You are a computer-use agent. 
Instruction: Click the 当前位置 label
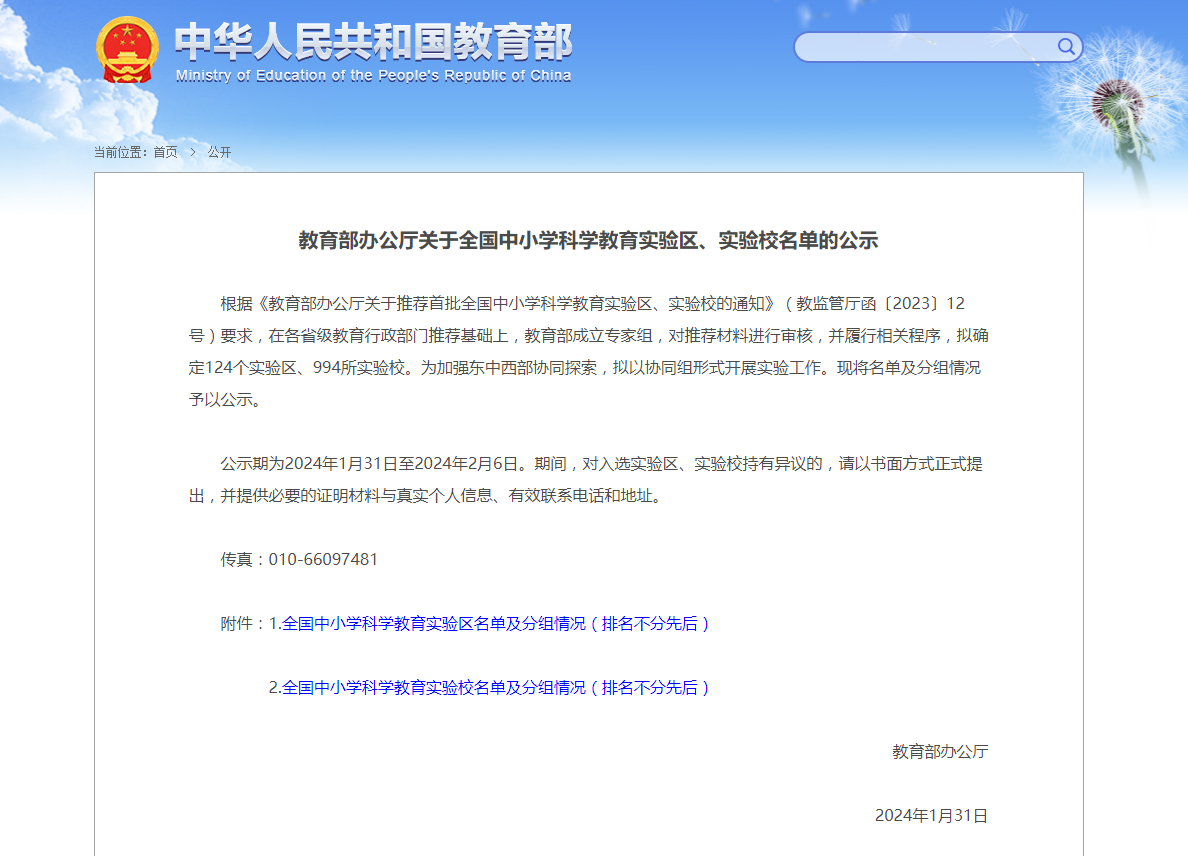point(120,152)
